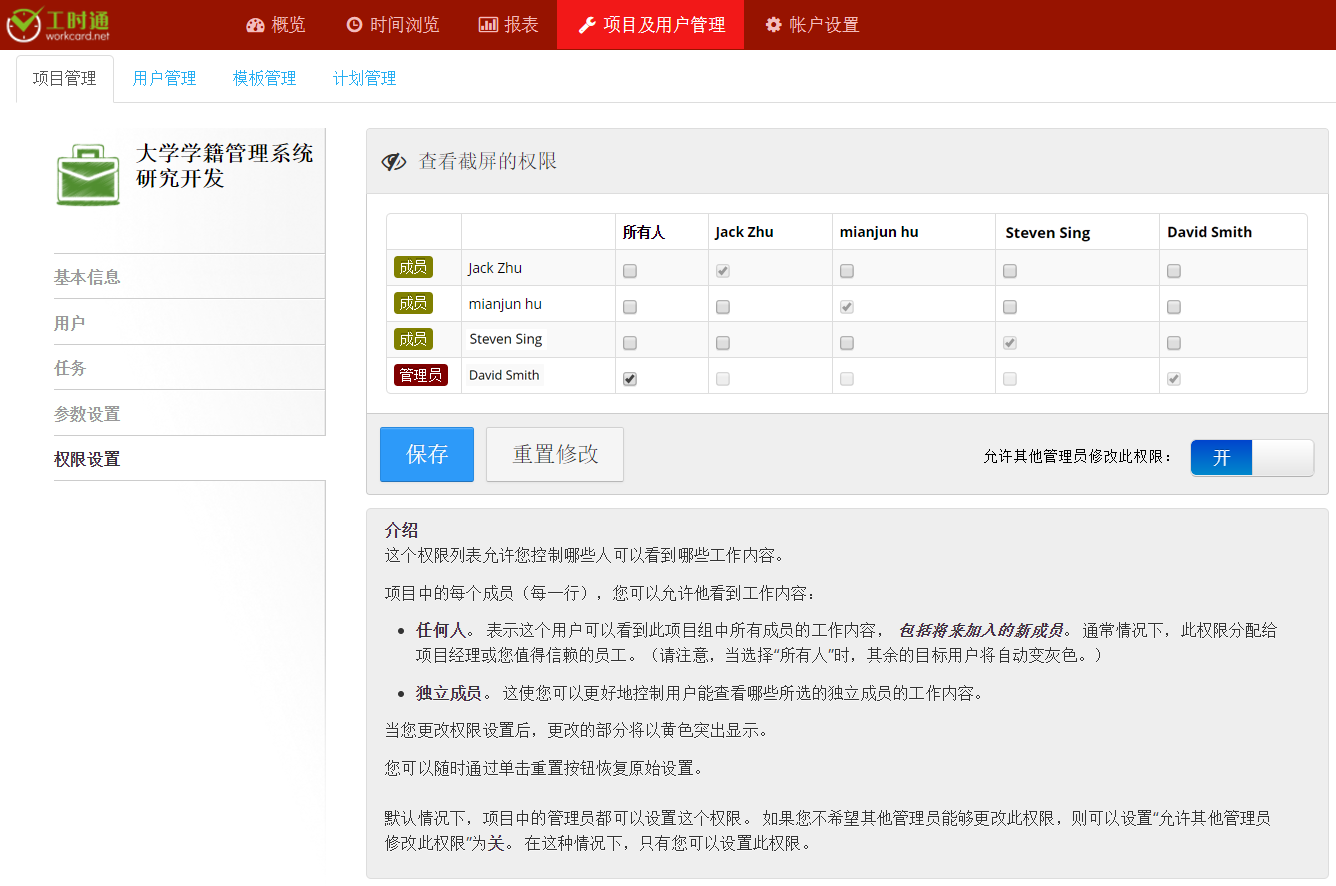Check 所有人 checkbox in Jack Zhu row
Image resolution: width=1336 pixels, height=886 pixels.
pos(630,271)
